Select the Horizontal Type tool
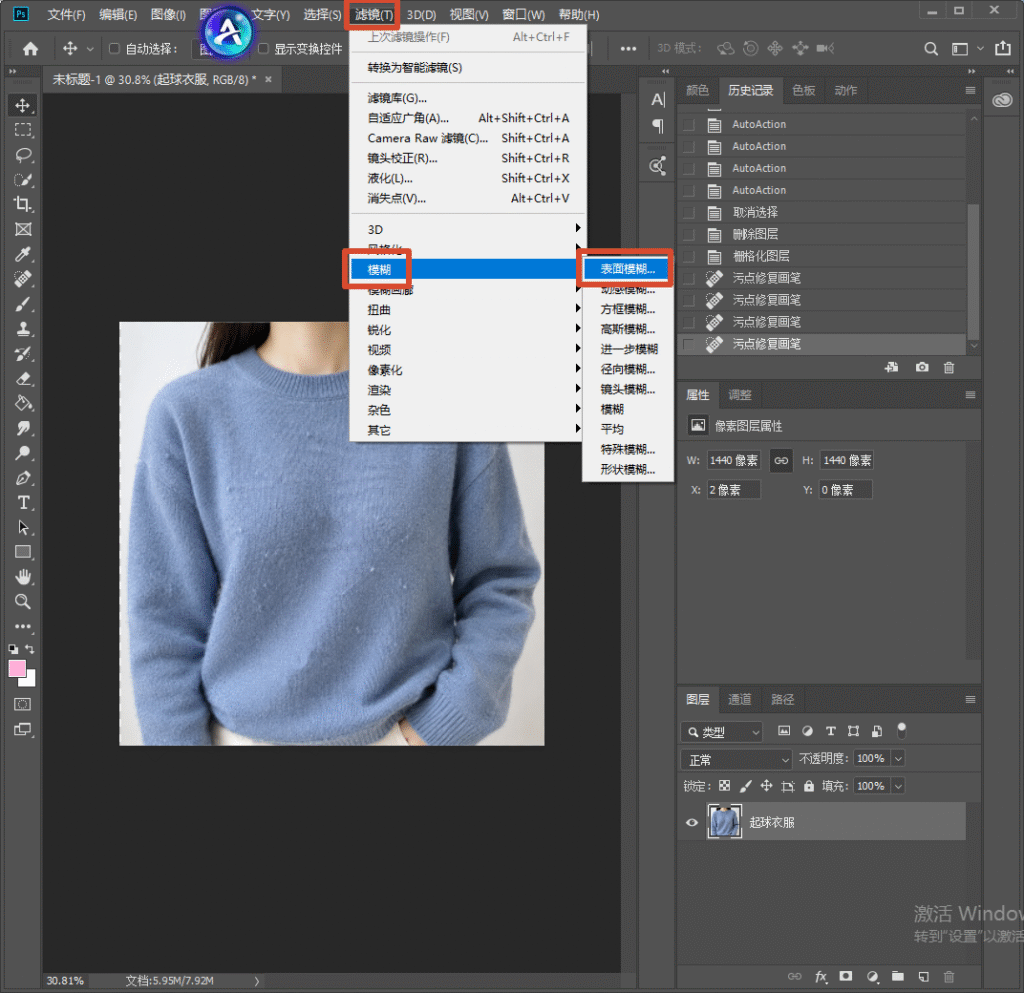Screen dimensions: 1024x993 tap(23, 503)
